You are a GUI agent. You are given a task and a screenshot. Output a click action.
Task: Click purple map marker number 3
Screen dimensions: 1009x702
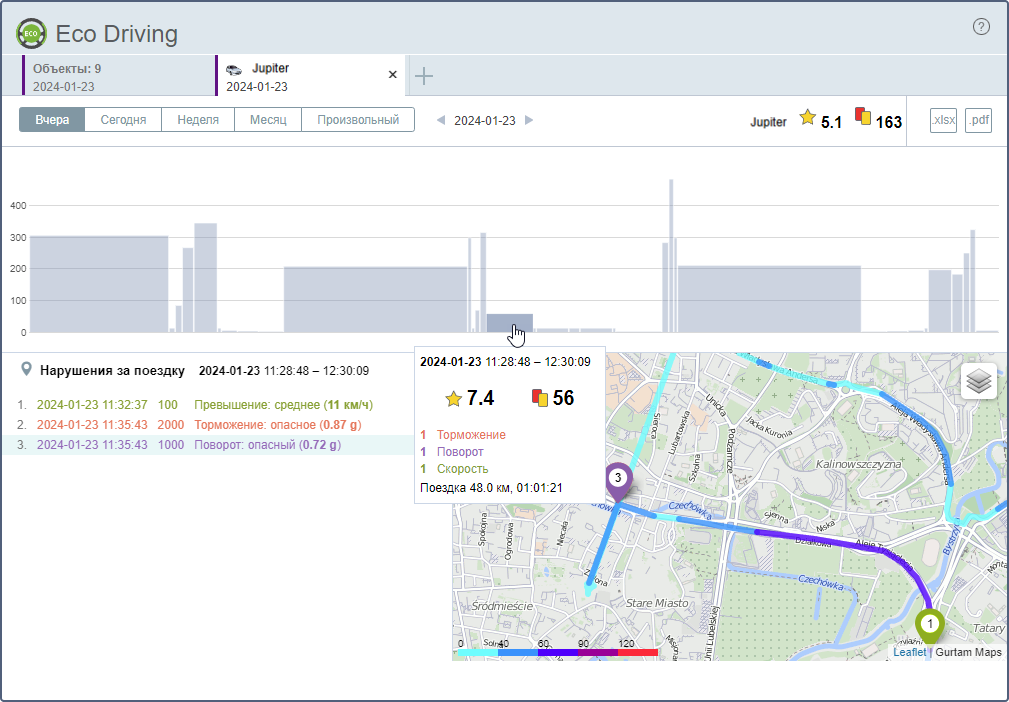click(x=618, y=480)
